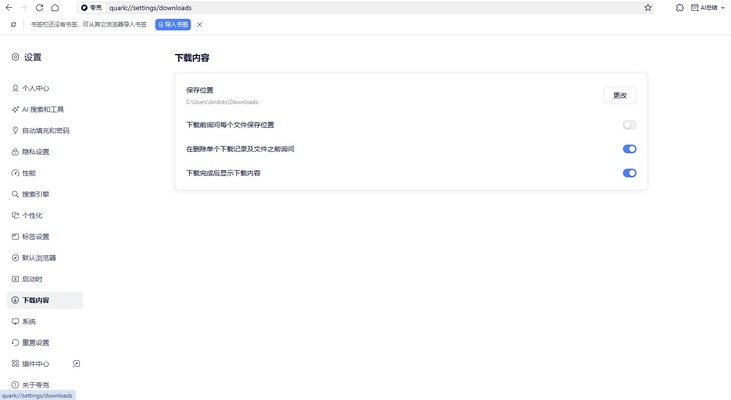The height and width of the screenshot is (400, 731).
Task: Select 启动时 in the sidebar
Action: (x=27, y=279)
